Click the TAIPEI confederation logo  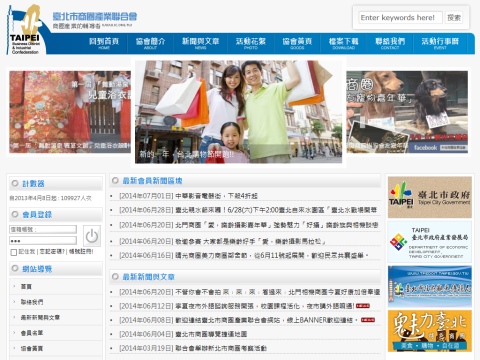click(x=26, y=30)
